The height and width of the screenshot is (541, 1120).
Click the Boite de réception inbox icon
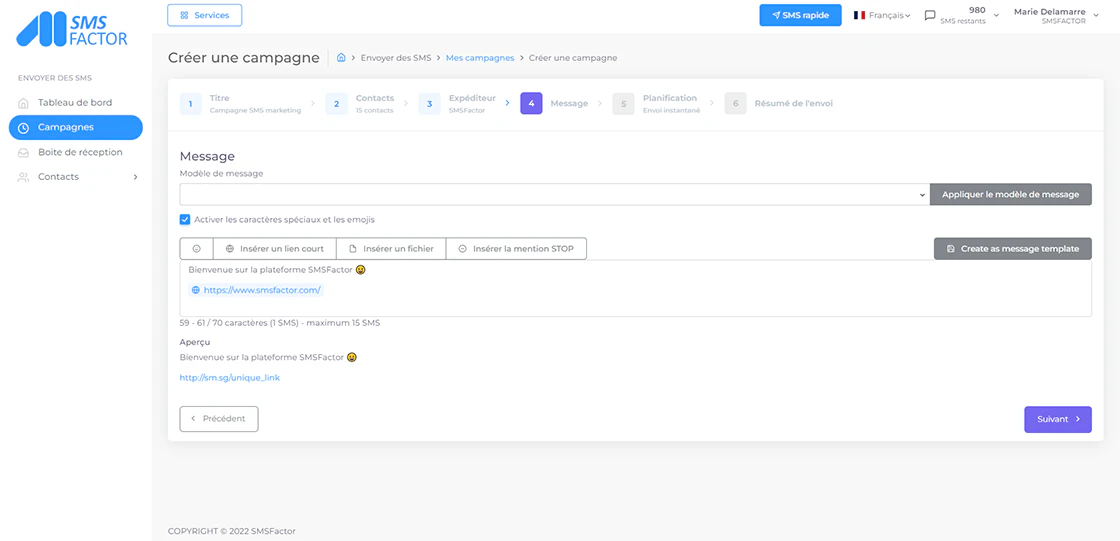[24, 152]
